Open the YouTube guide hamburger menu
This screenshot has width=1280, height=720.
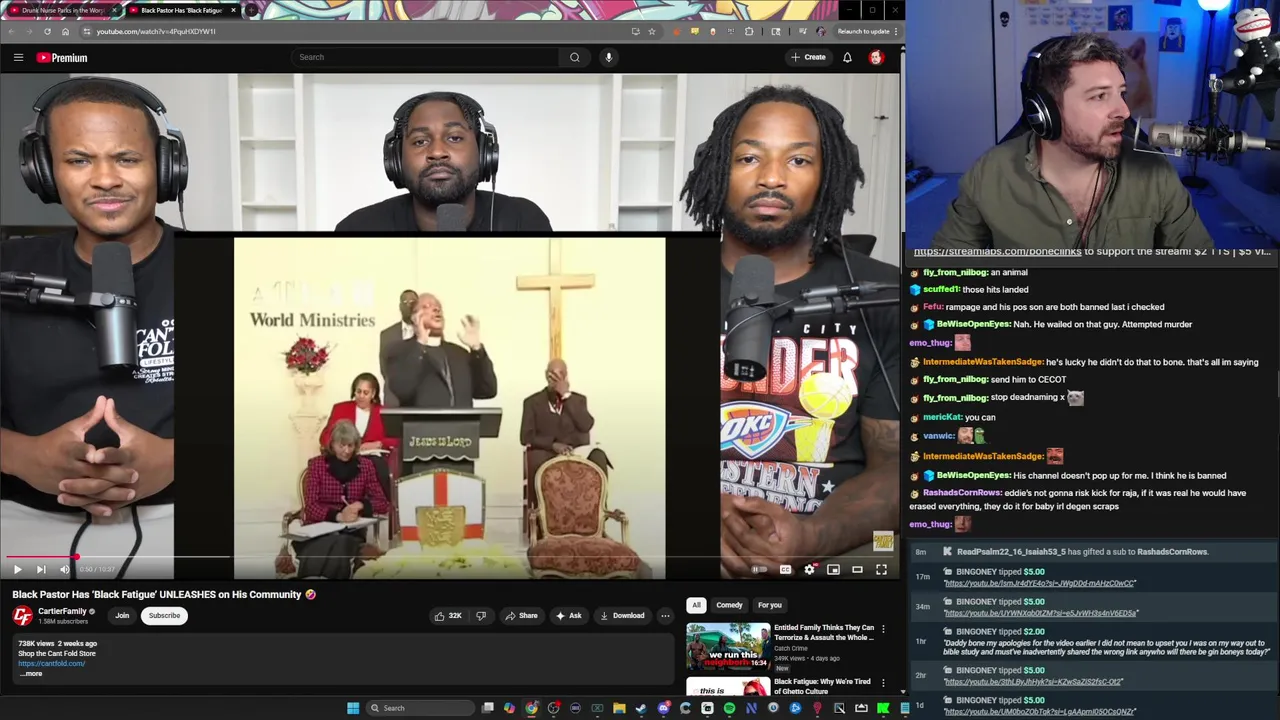(x=18, y=57)
